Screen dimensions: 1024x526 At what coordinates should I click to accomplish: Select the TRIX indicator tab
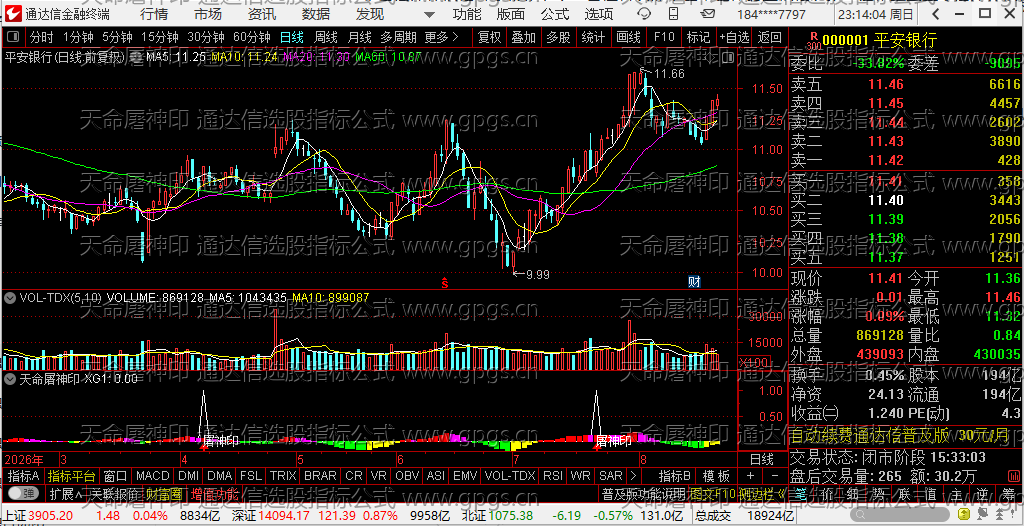click(283, 476)
